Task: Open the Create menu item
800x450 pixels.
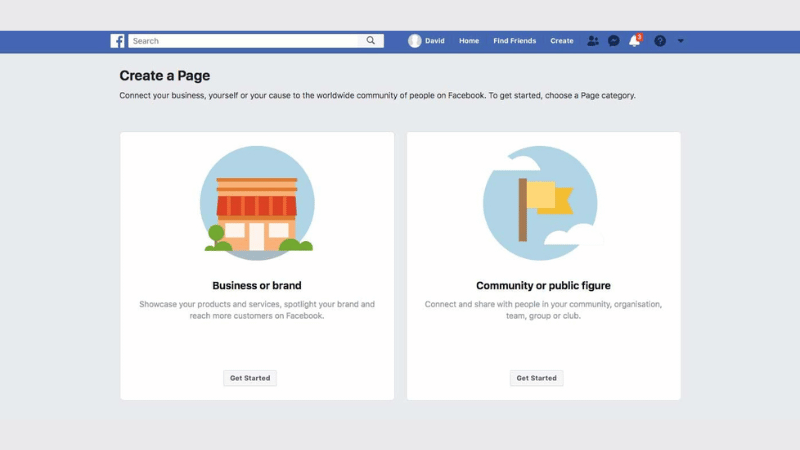Action: click(x=562, y=41)
